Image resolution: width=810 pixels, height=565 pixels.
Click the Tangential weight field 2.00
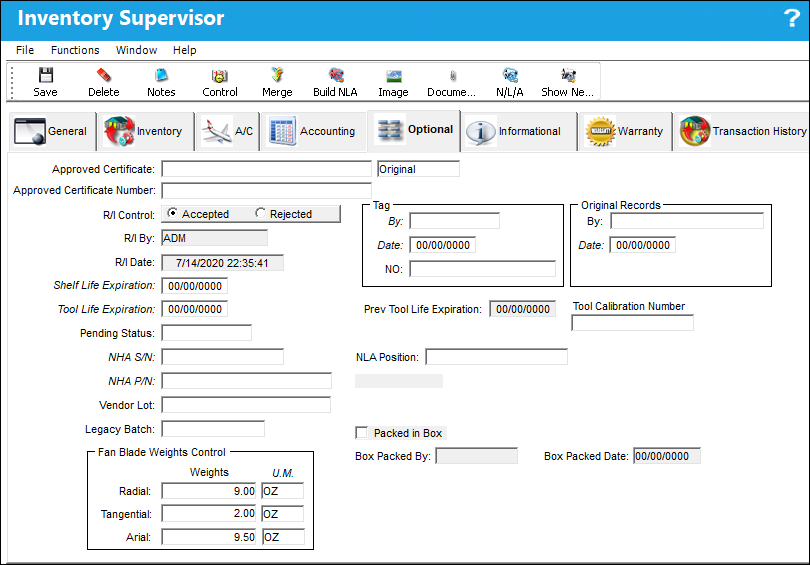[x=209, y=514]
